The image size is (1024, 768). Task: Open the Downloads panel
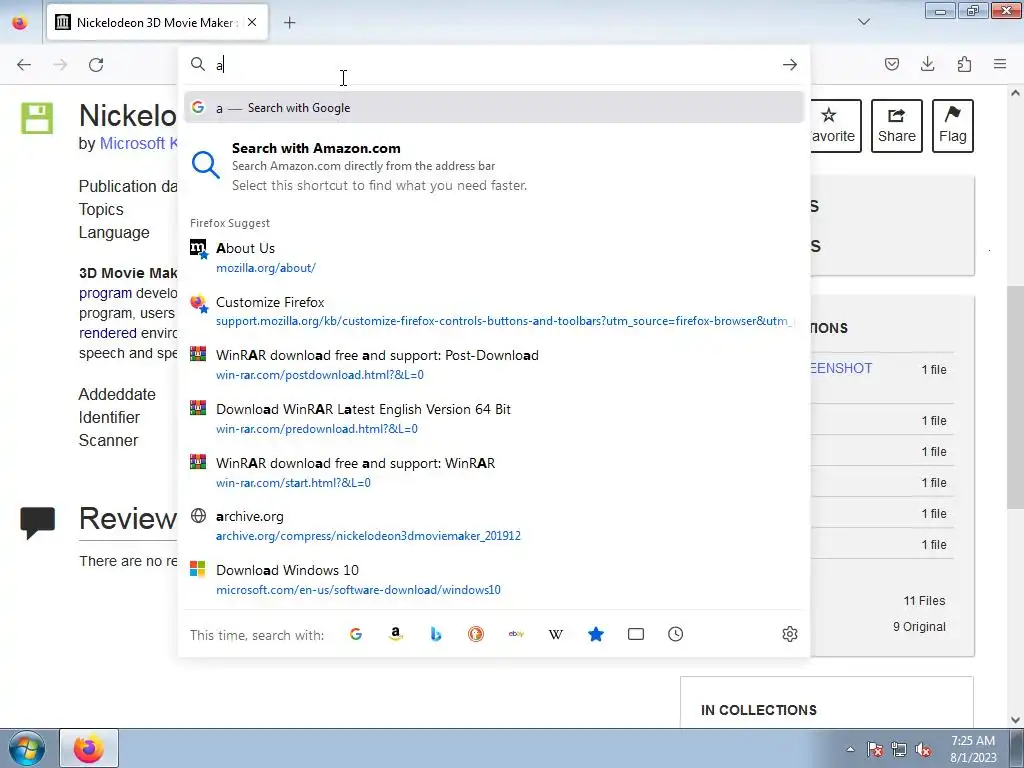point(927,64)
